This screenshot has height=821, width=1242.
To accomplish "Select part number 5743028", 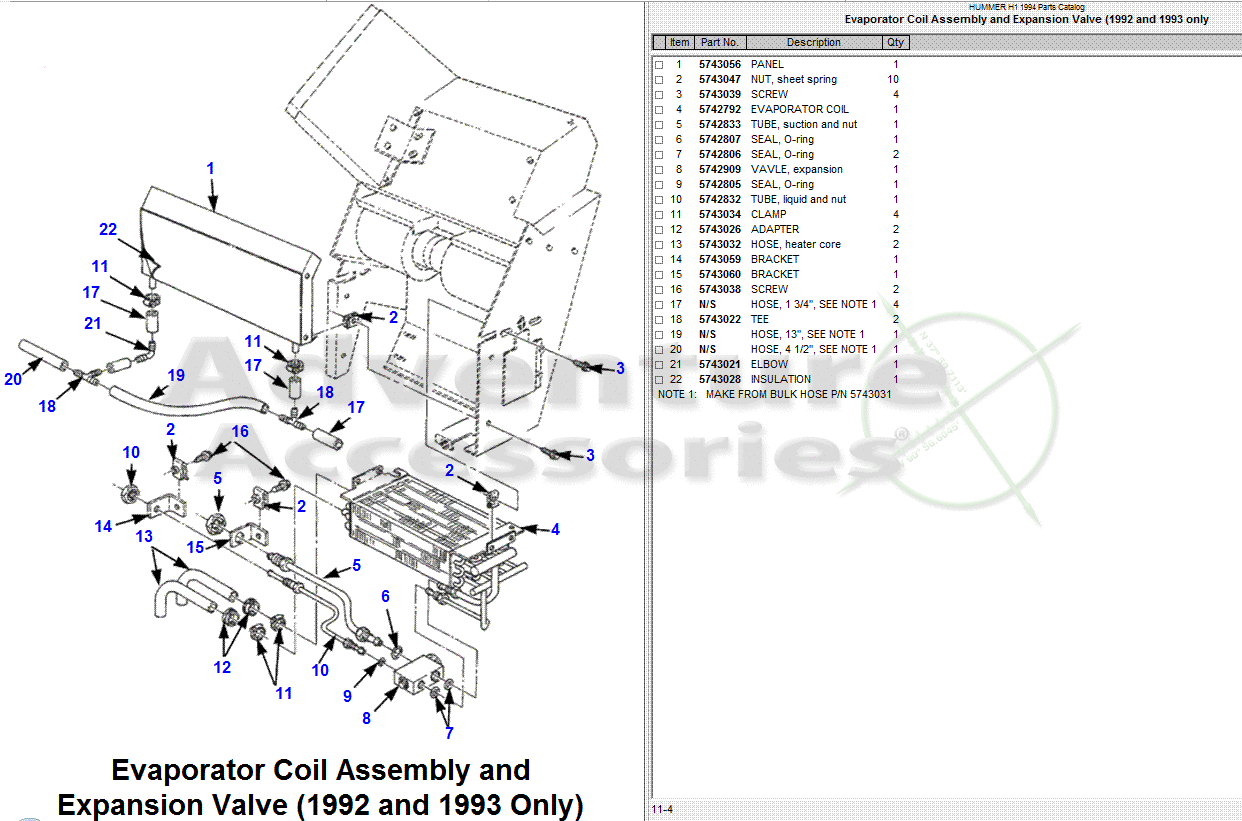I will (x=720, y=379).
